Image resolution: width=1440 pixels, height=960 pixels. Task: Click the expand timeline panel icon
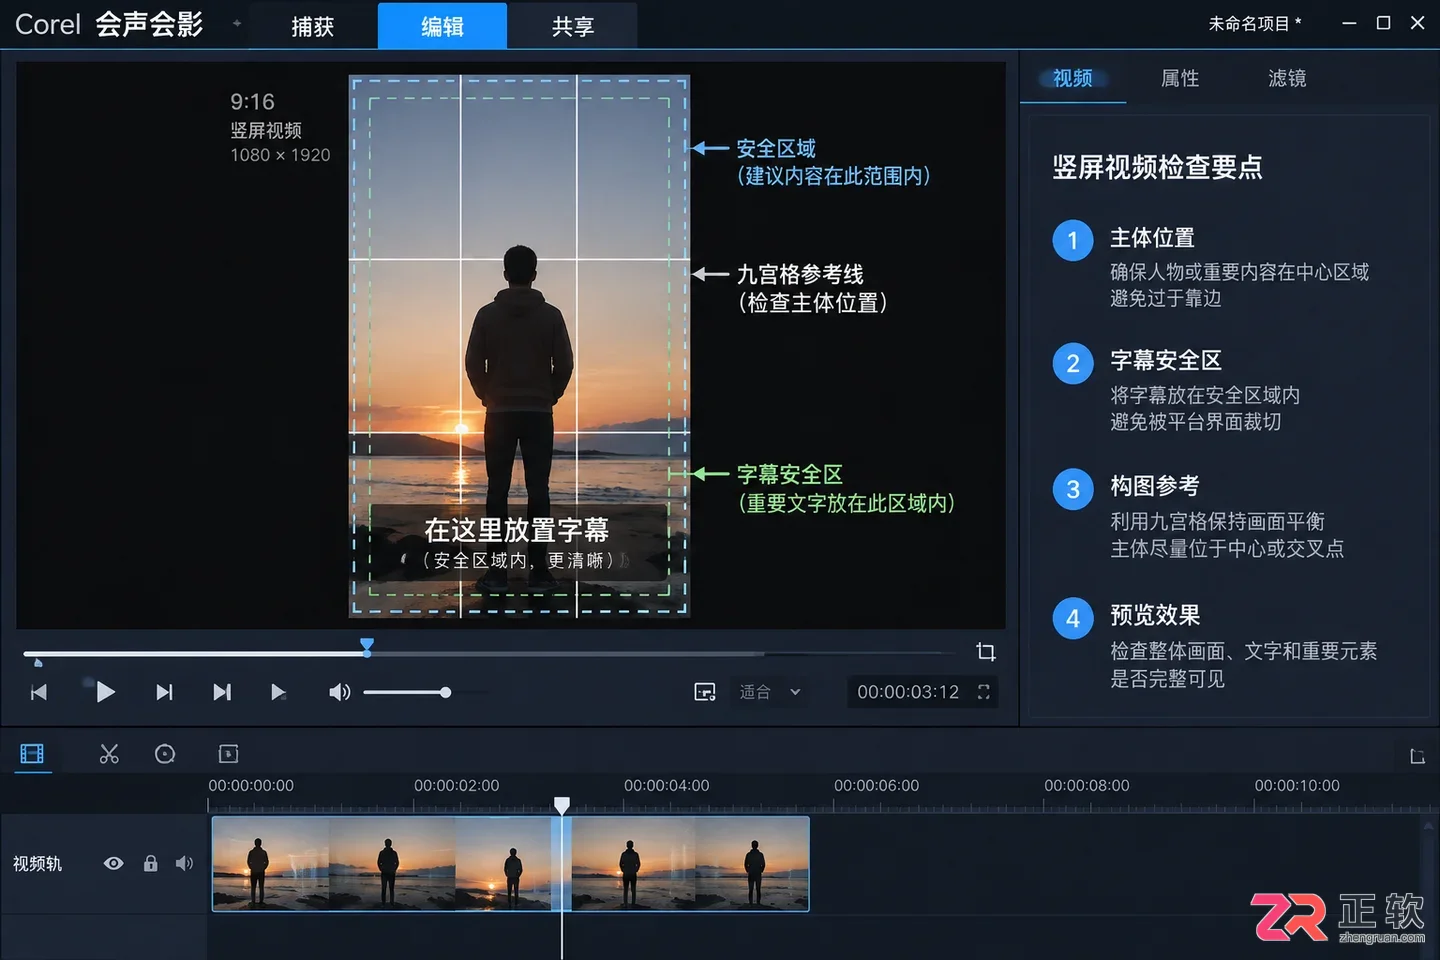(1417, 756)
